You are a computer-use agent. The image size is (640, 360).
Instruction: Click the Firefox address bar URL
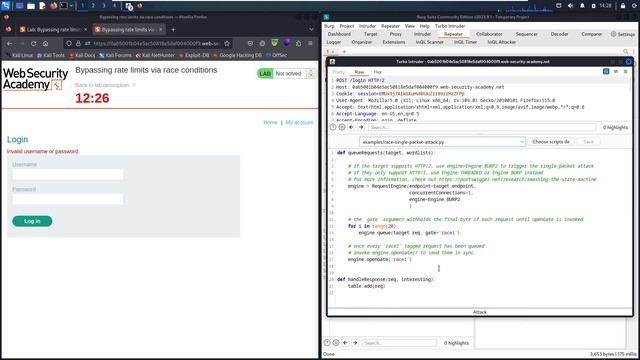pyautogui.click(x=156, y=43)
